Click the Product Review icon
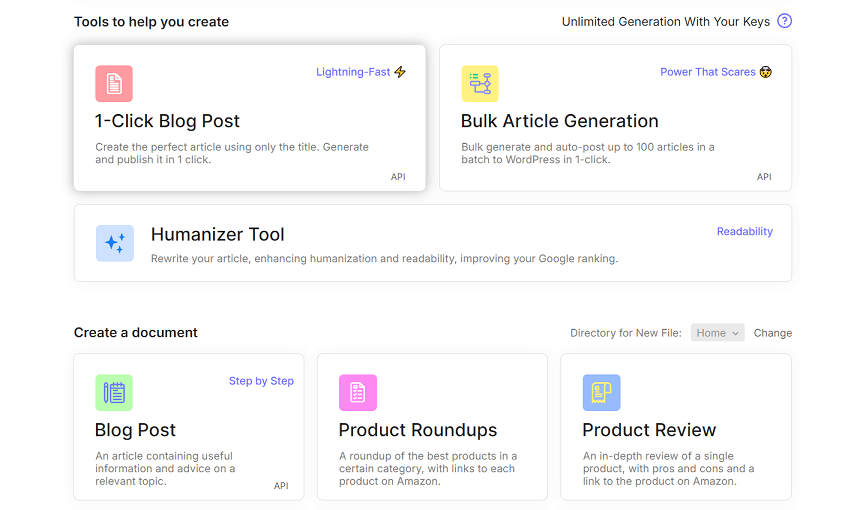854x510 pixels. [x=601, y=392]
